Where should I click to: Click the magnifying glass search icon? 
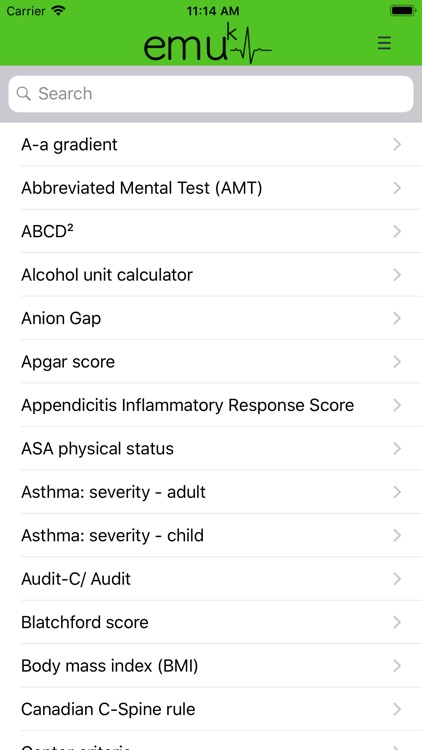23,93
